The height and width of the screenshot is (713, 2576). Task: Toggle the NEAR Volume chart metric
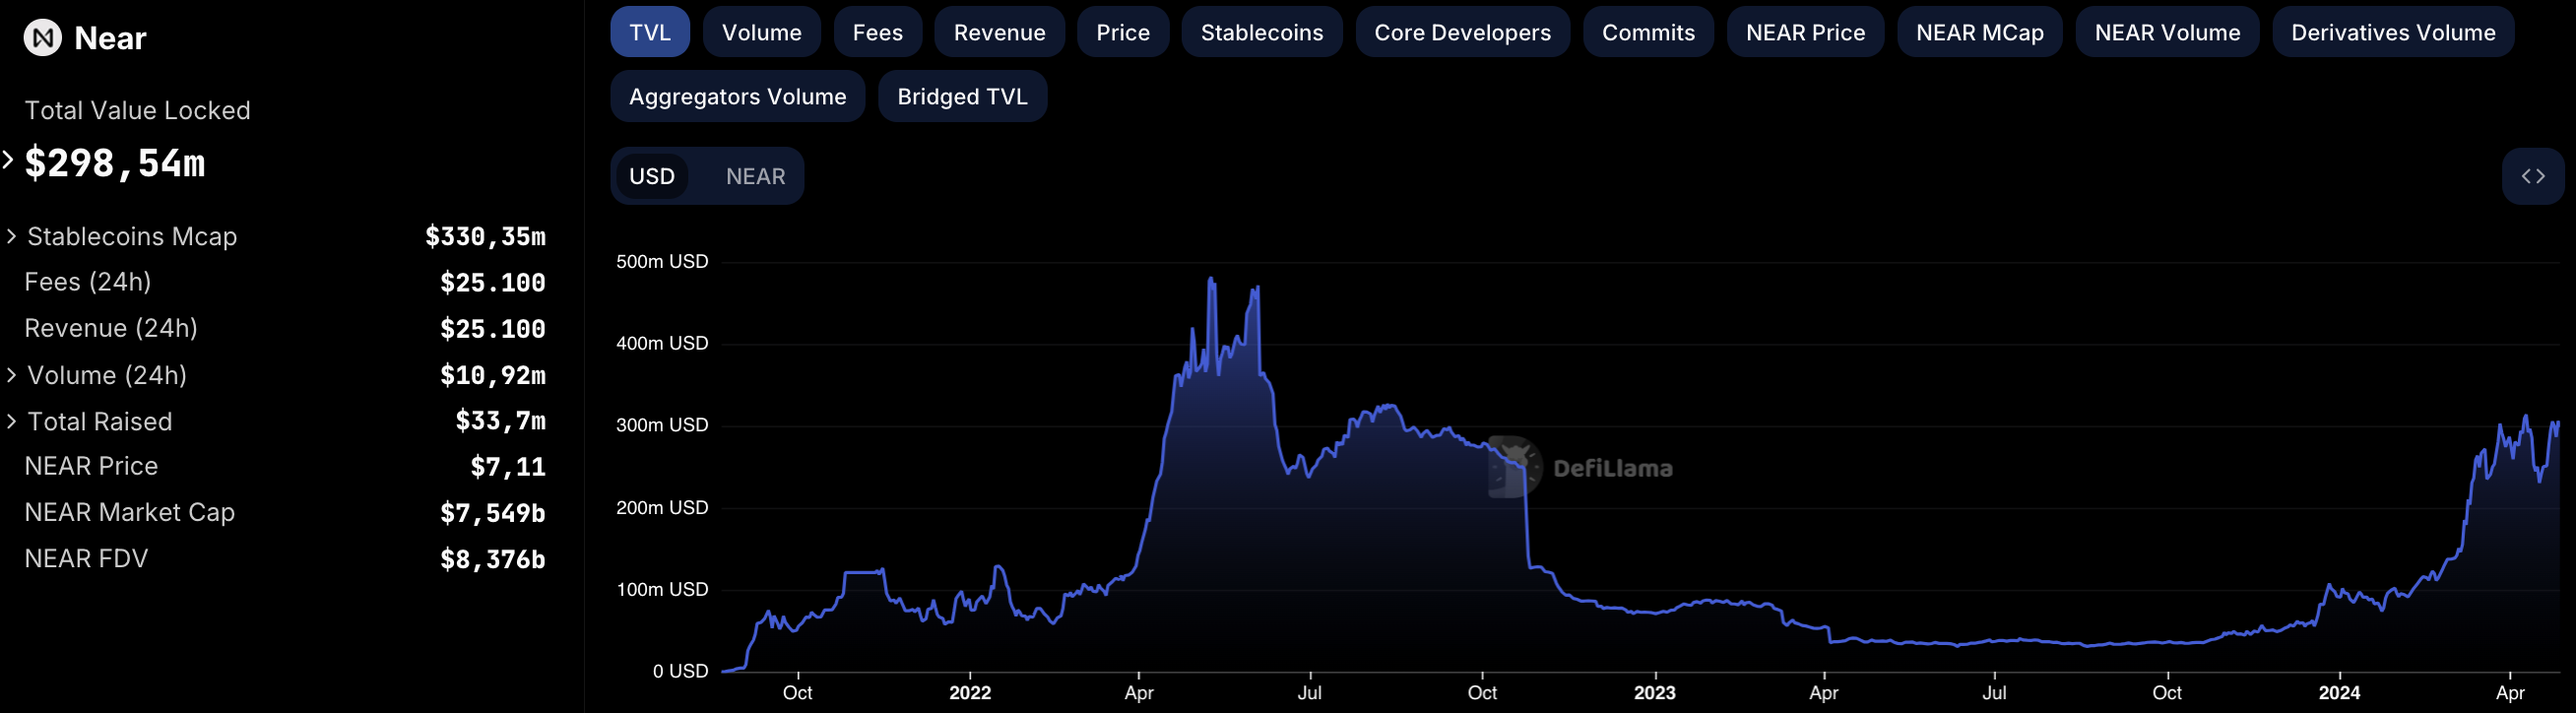pyautogui.click(x=2168, y=32)
